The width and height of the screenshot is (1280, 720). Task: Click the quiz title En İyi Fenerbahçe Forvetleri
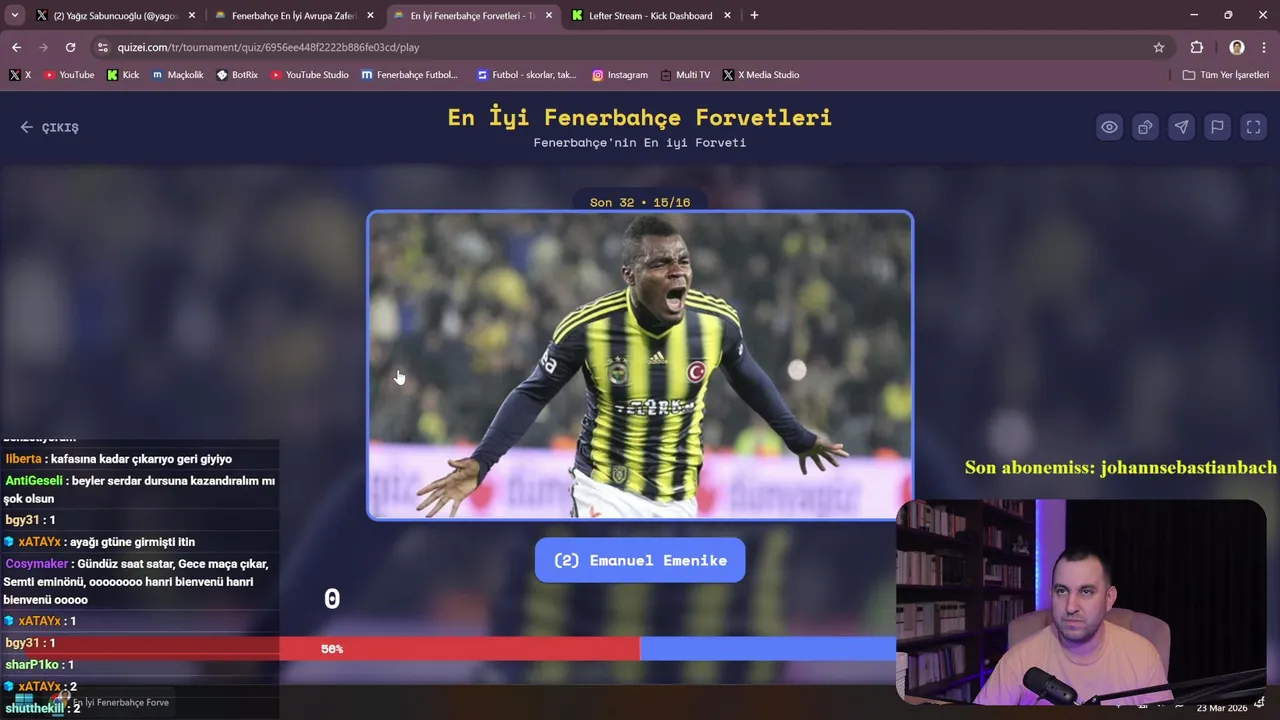coord(640,117)
